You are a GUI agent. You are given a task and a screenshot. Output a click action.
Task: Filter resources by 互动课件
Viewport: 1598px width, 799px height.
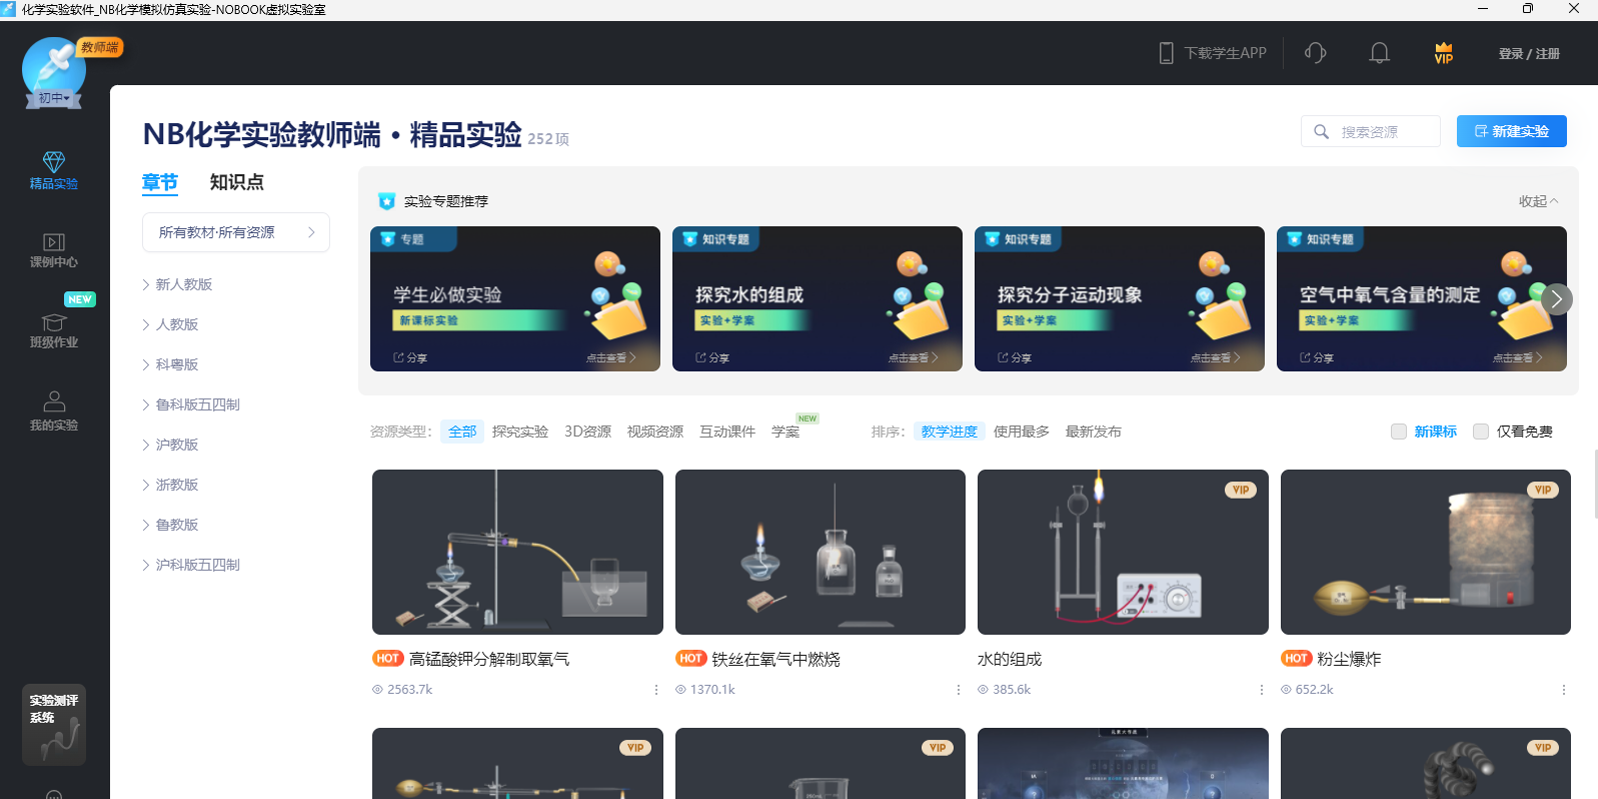(x=727, y=431)
